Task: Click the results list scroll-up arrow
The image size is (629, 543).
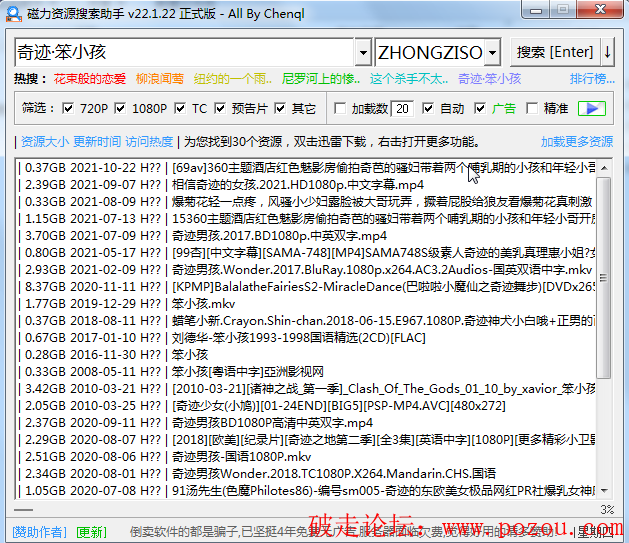Action: (604, 168)
